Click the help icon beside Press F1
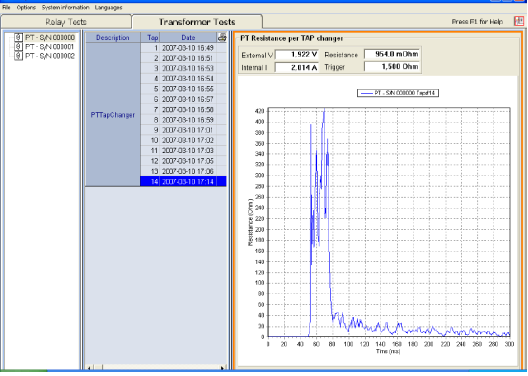The width and height of the screenshot is (528, 376). [x=519, y=21]
